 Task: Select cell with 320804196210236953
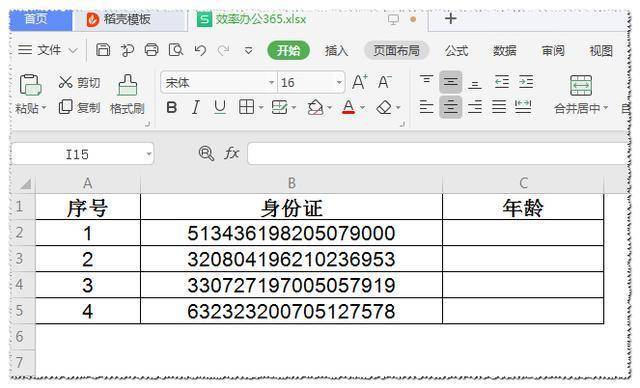[x=291, y=259]
